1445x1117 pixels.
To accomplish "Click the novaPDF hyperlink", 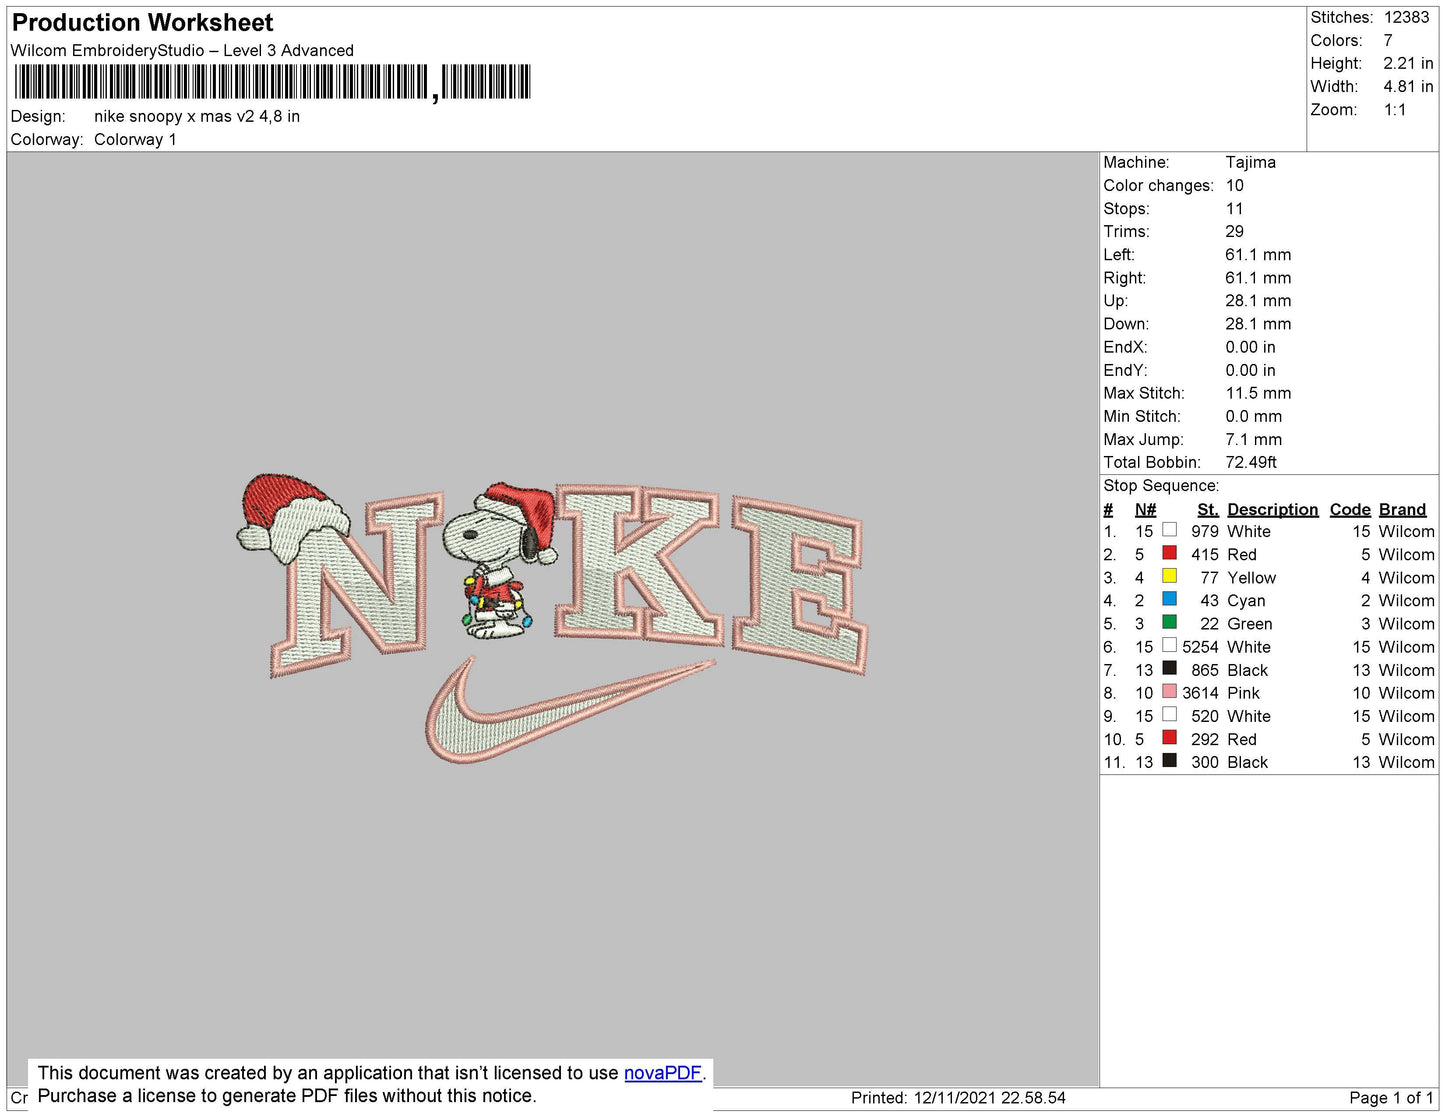I will pos(663,1073).
